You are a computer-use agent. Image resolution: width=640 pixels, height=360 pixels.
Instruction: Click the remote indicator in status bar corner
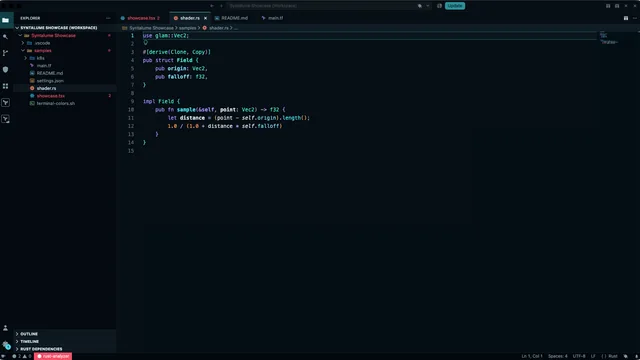pos(4,356)
